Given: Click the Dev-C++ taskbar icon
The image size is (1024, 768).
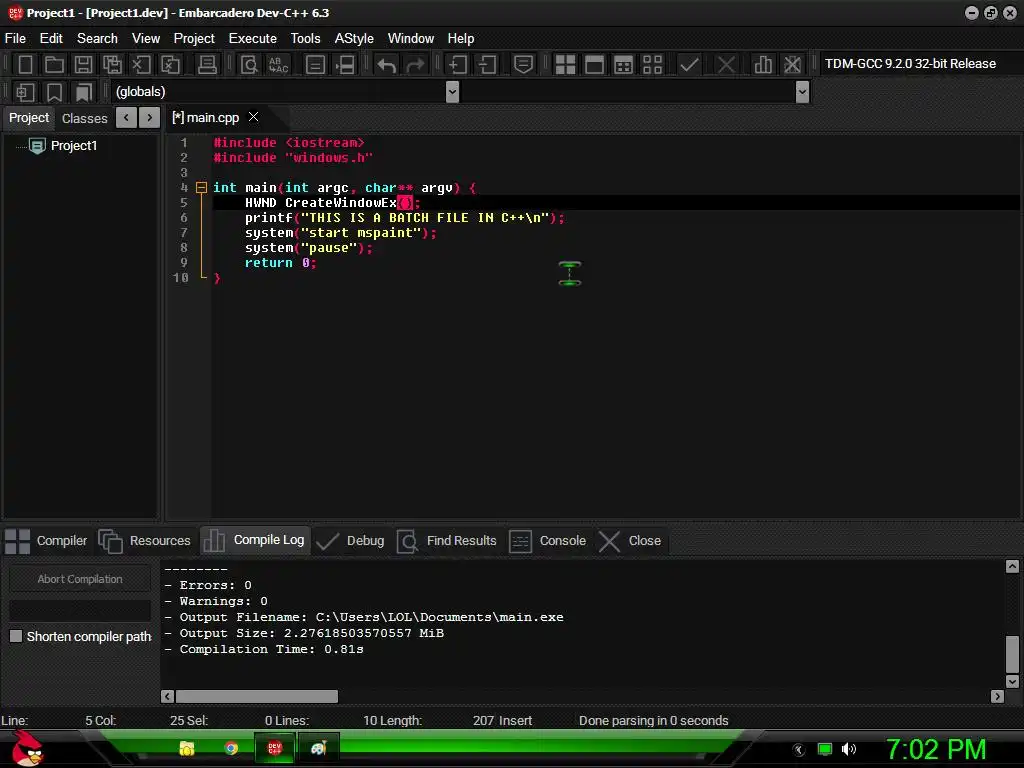Looking at the screenshot, I should click(274, 748).
